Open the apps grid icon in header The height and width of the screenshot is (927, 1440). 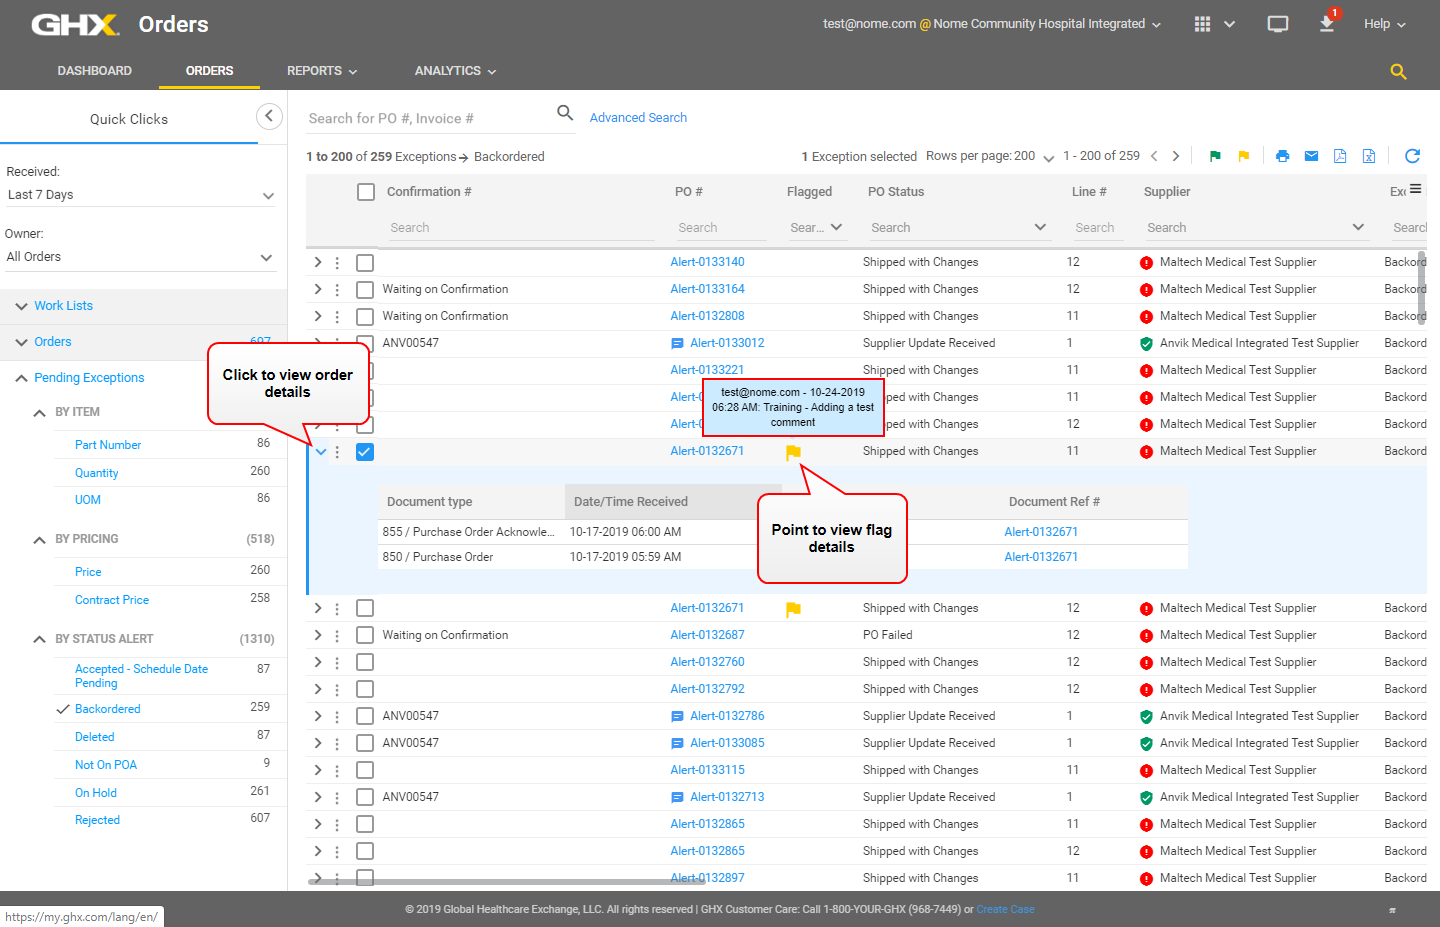click(x=1203, y=24)
